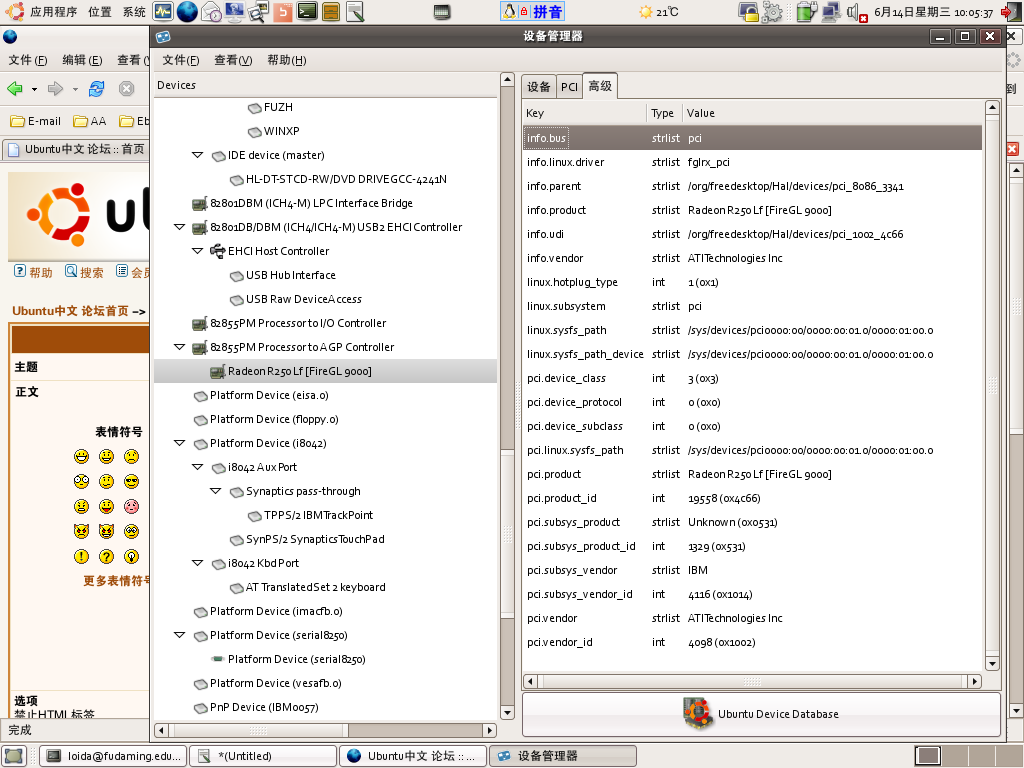Viewport: 1024px width, 768px height.
Task: Switch to the PCI tab
Action: [569, 87]
